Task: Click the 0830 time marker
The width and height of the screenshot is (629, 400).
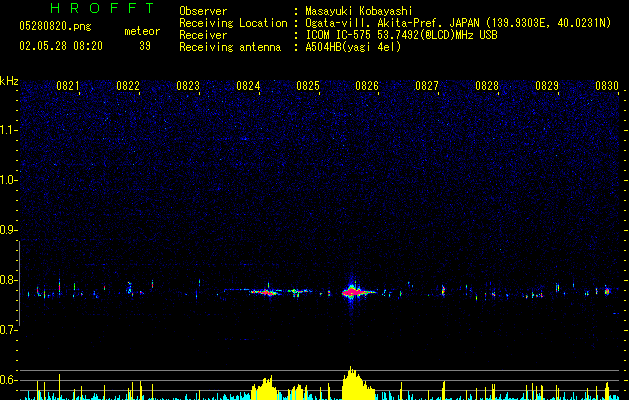Action: (607, 86)
